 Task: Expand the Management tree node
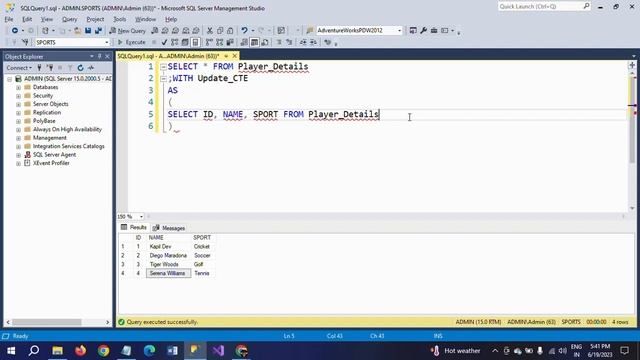18,138
